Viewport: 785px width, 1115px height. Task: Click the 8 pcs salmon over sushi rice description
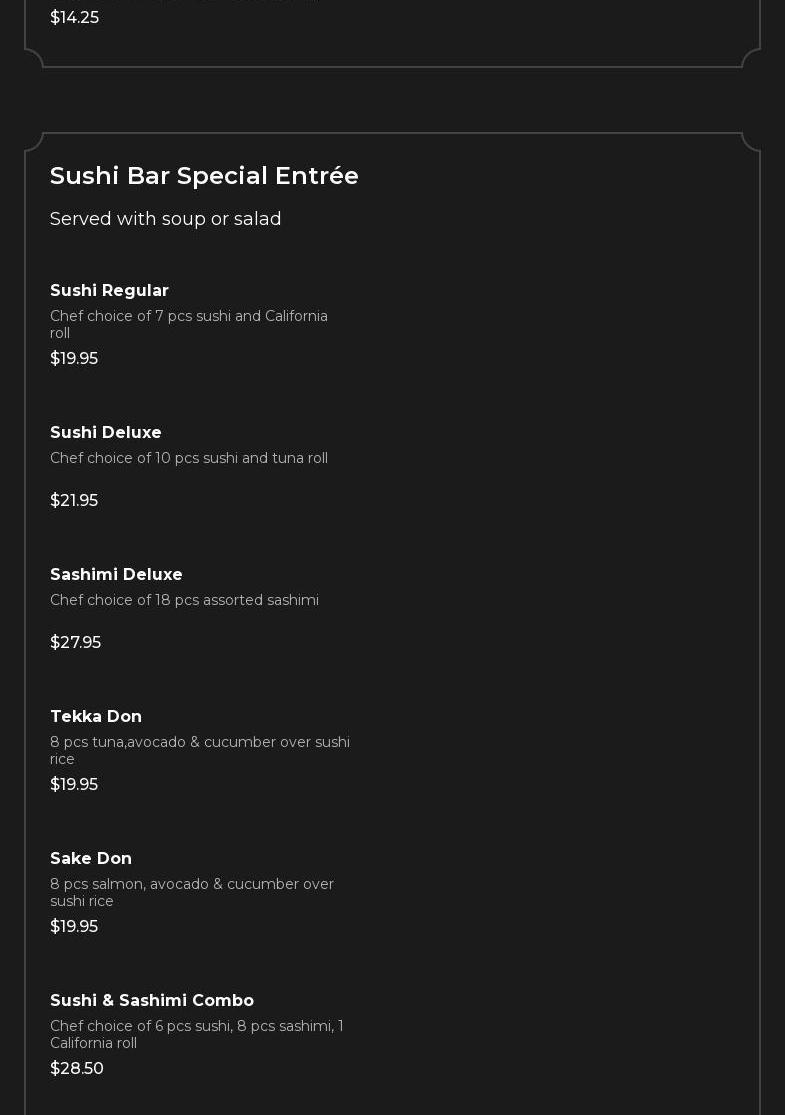[192, 892]
